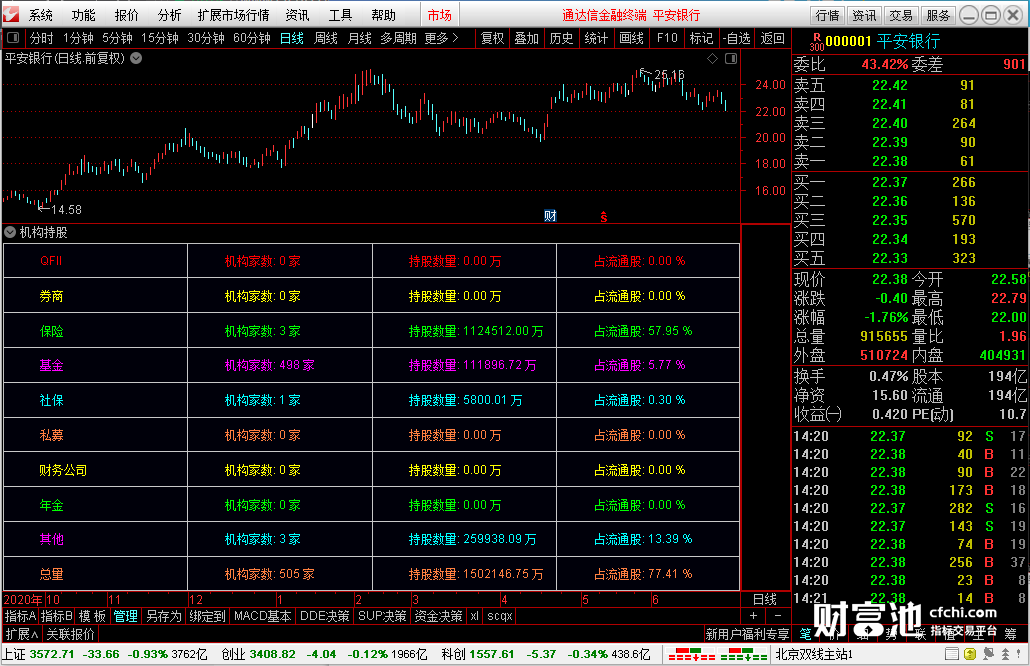The height and width of the screenshot is (666, 1030).
Task: Switch to the 15分钟 period
Action: click(x=160, y=38)
